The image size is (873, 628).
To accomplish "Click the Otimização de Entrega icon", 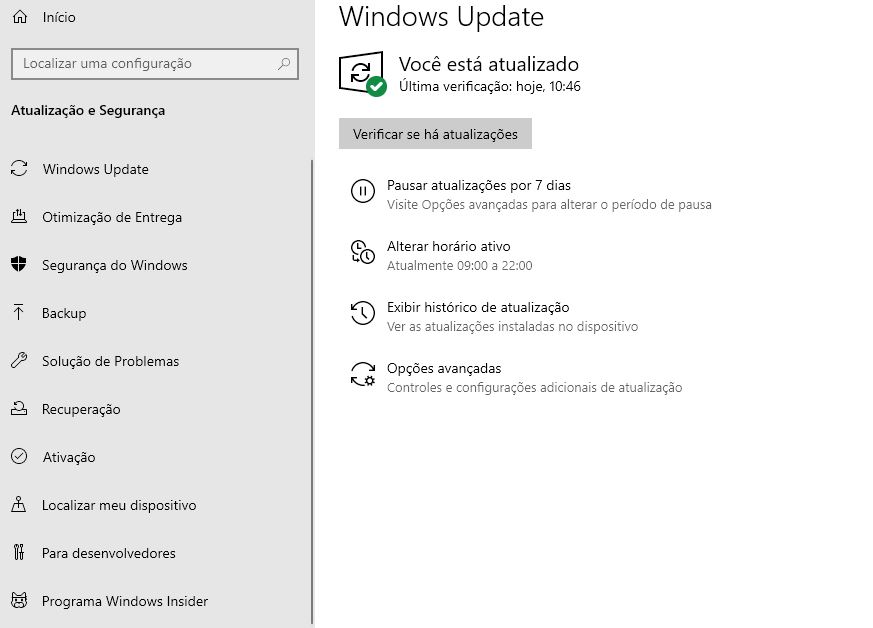I will pyautogui.click(x=19, y=216).
